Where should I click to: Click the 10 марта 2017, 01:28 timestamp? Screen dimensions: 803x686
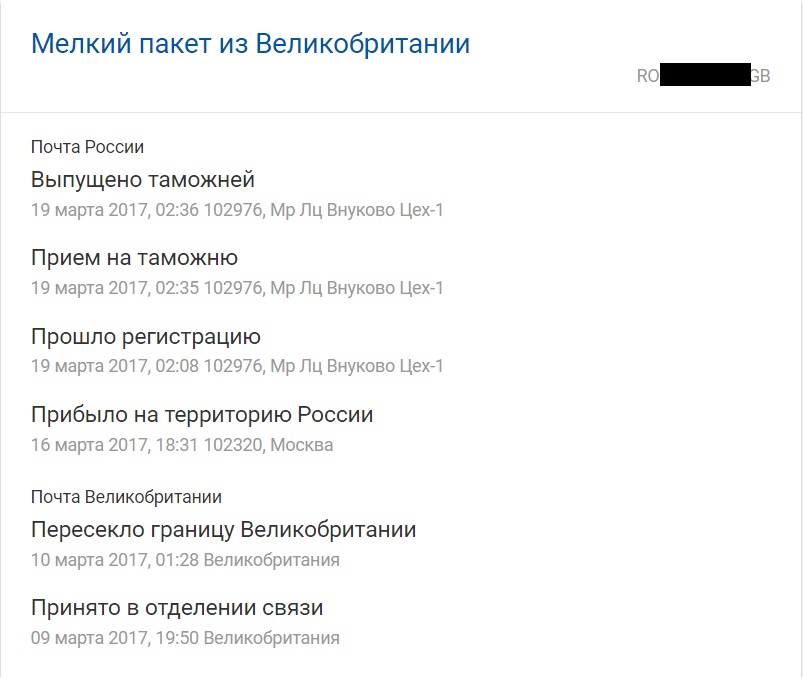pyautogui.click(x=114, y=560)
